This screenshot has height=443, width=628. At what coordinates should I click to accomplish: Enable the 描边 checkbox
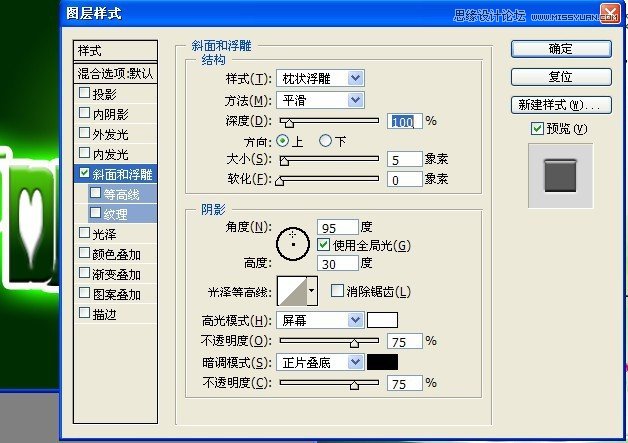[x=85, y=313]
